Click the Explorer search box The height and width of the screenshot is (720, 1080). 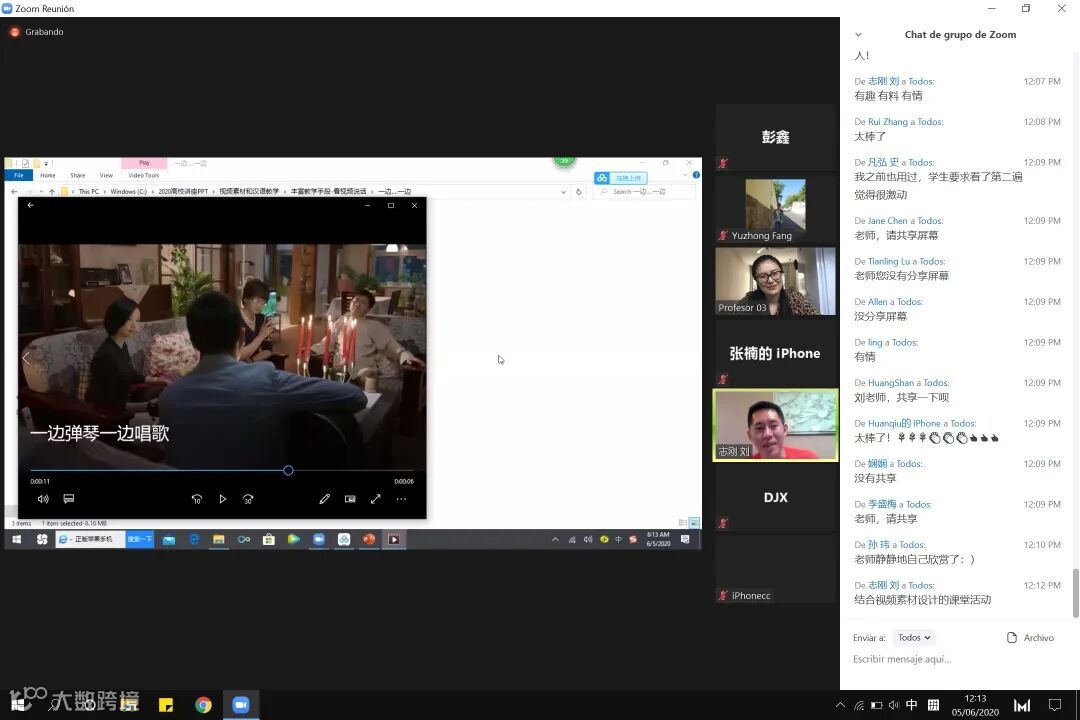pyautogui.click(x=644, y=192)
